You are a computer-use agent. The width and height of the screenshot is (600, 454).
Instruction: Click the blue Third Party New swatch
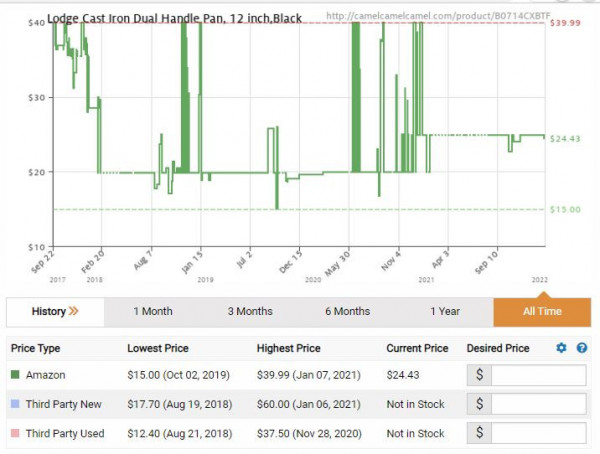(x=15, y=403)
